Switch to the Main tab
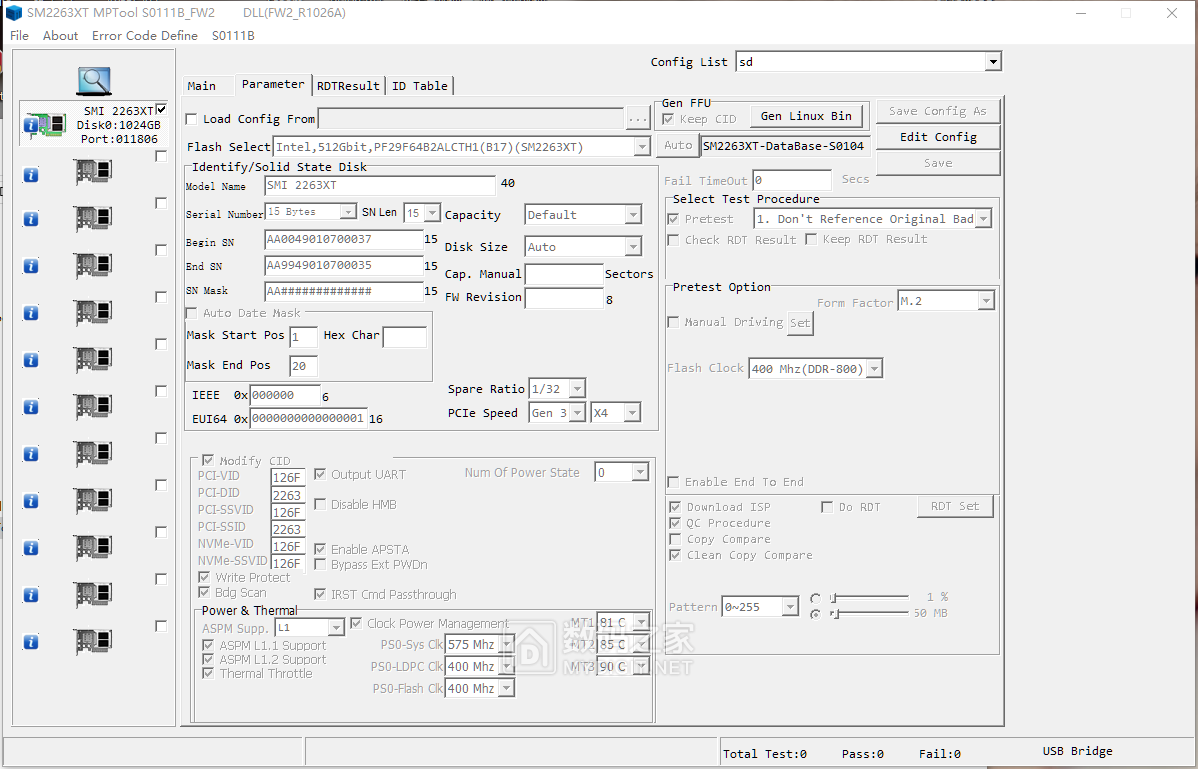 pos(202,86)
